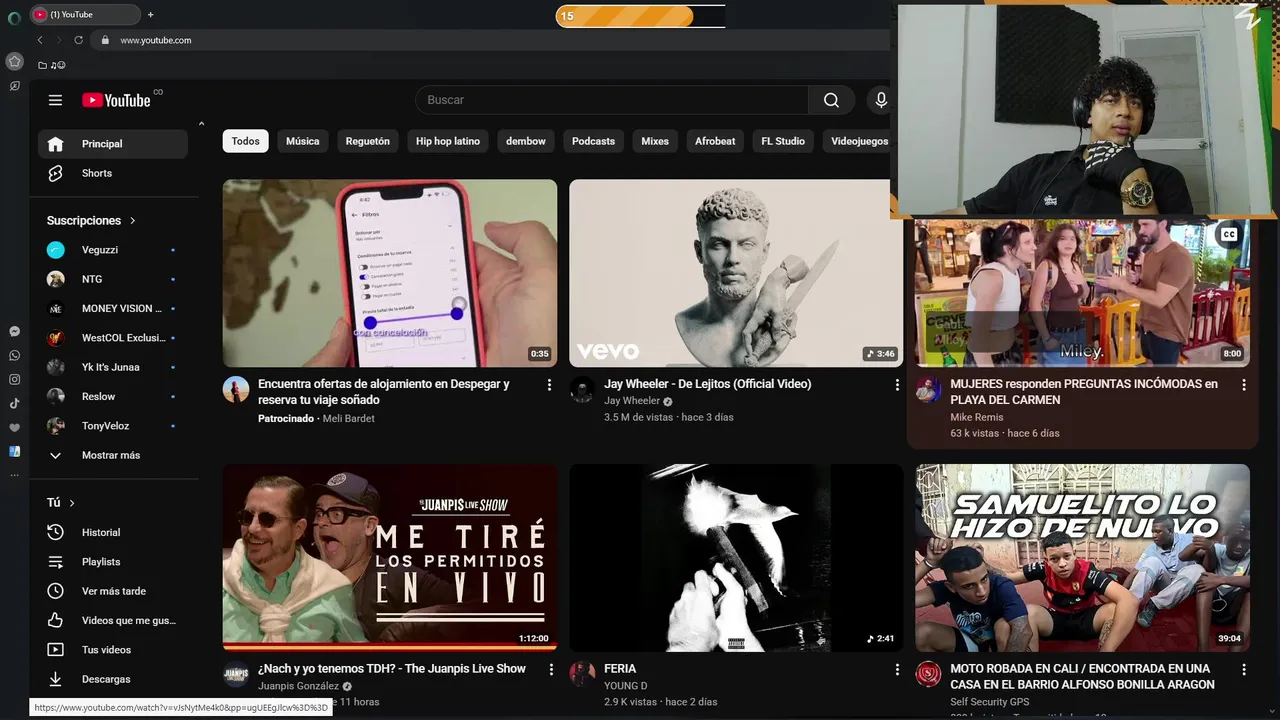Open options menu for MUJERES responden video
This screenshot has width=1280, height=720.
pyautogui.click(x=1244, y=385)
